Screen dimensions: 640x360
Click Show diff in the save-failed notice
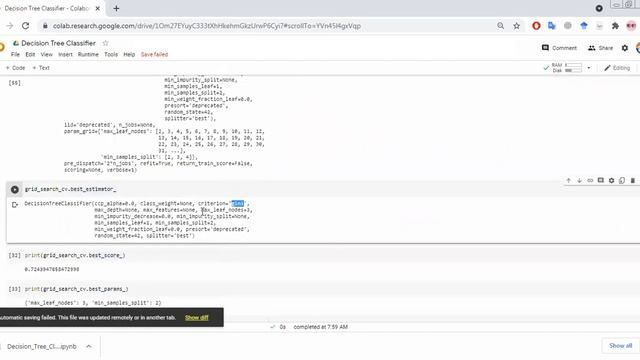[x=197, y=318]
